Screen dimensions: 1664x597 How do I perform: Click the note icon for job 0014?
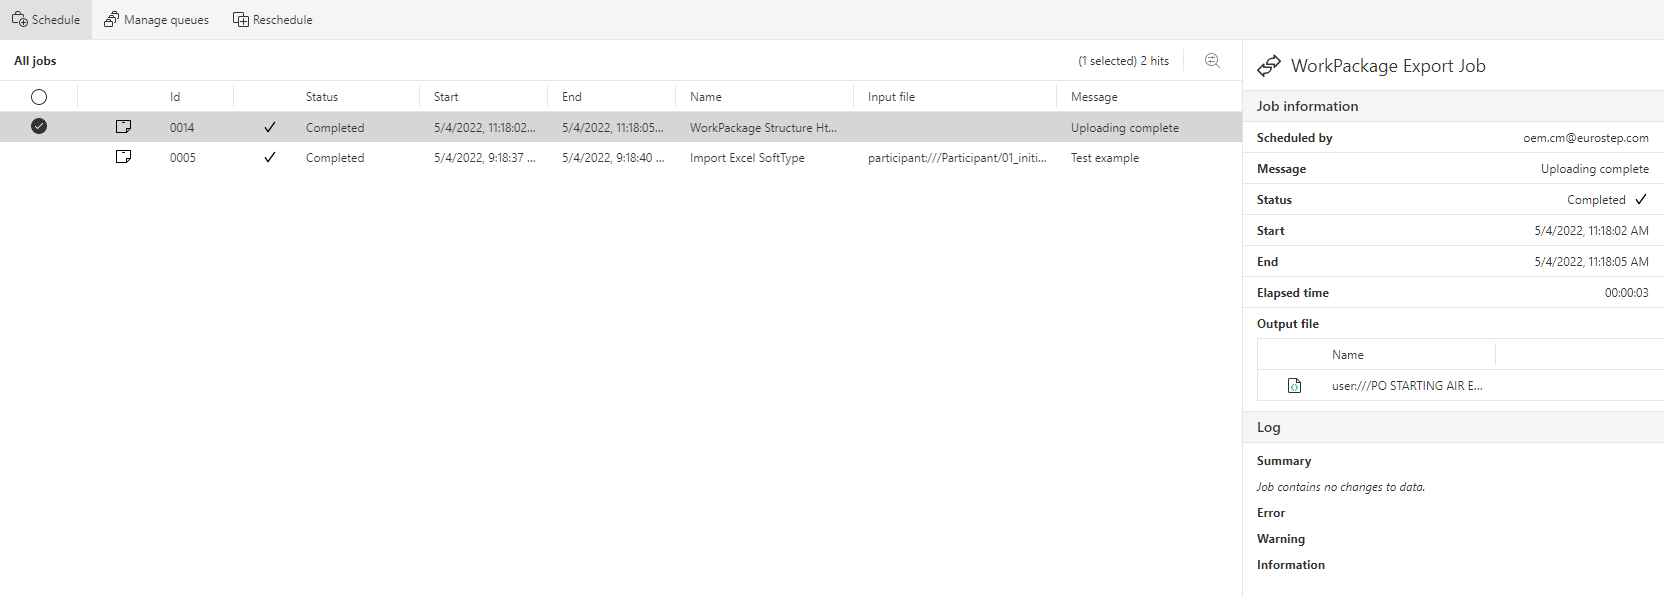point(124,127)
